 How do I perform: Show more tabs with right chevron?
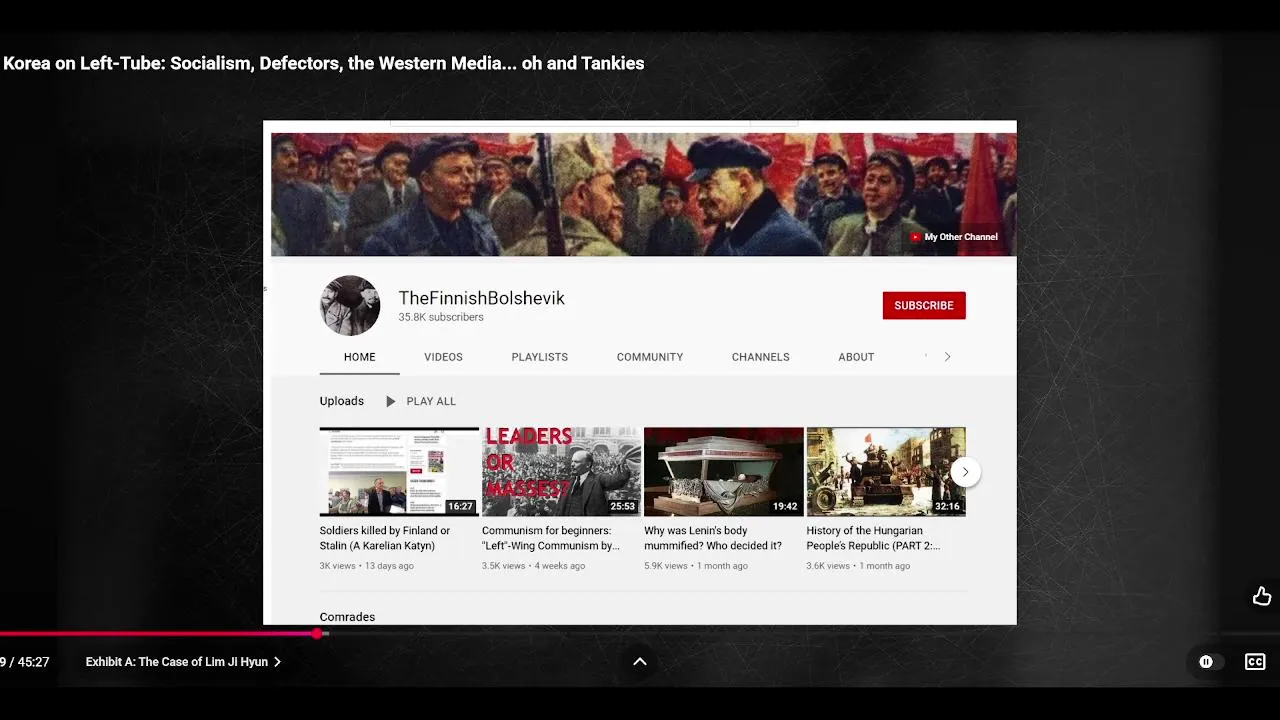click(947, 357)
